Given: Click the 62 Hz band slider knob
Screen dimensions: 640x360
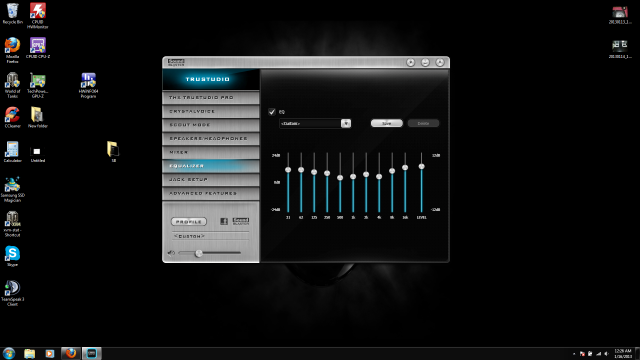Looking at the screenshot, I should click(x=301, y=170).
